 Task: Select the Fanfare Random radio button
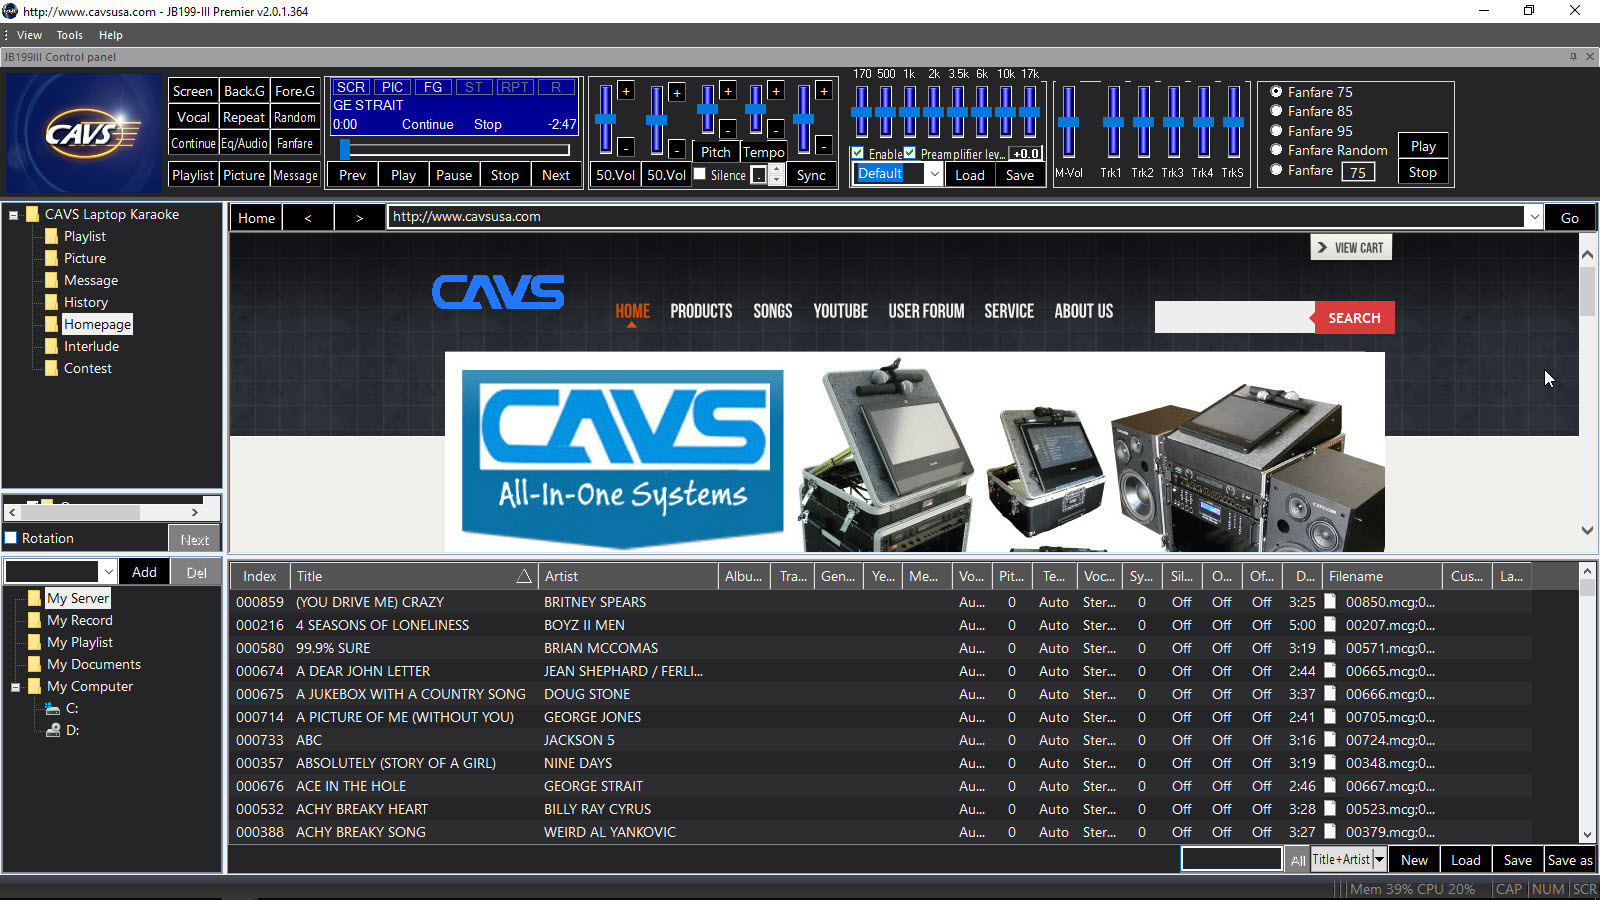point(1276,150)
